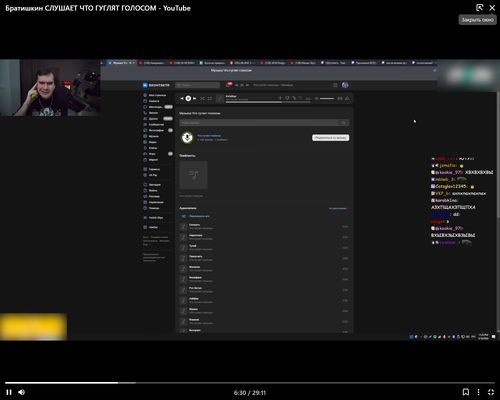Open the three-dot more options menu
The width and height of the screenshot is (500, 400).
pos(478,392)
